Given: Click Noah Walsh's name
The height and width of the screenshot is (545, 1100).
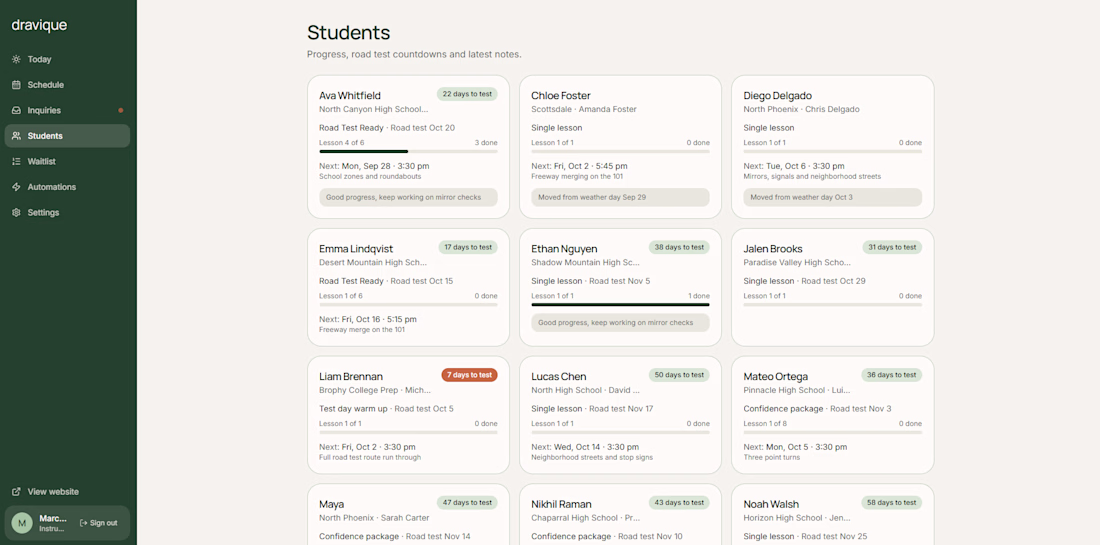Looking at the screenshot, I should tap(771, 504).
